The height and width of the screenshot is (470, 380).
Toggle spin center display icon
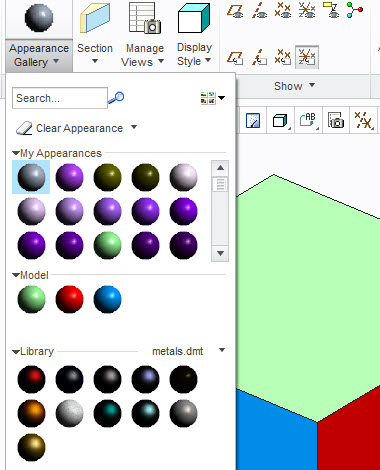(354, 10)
